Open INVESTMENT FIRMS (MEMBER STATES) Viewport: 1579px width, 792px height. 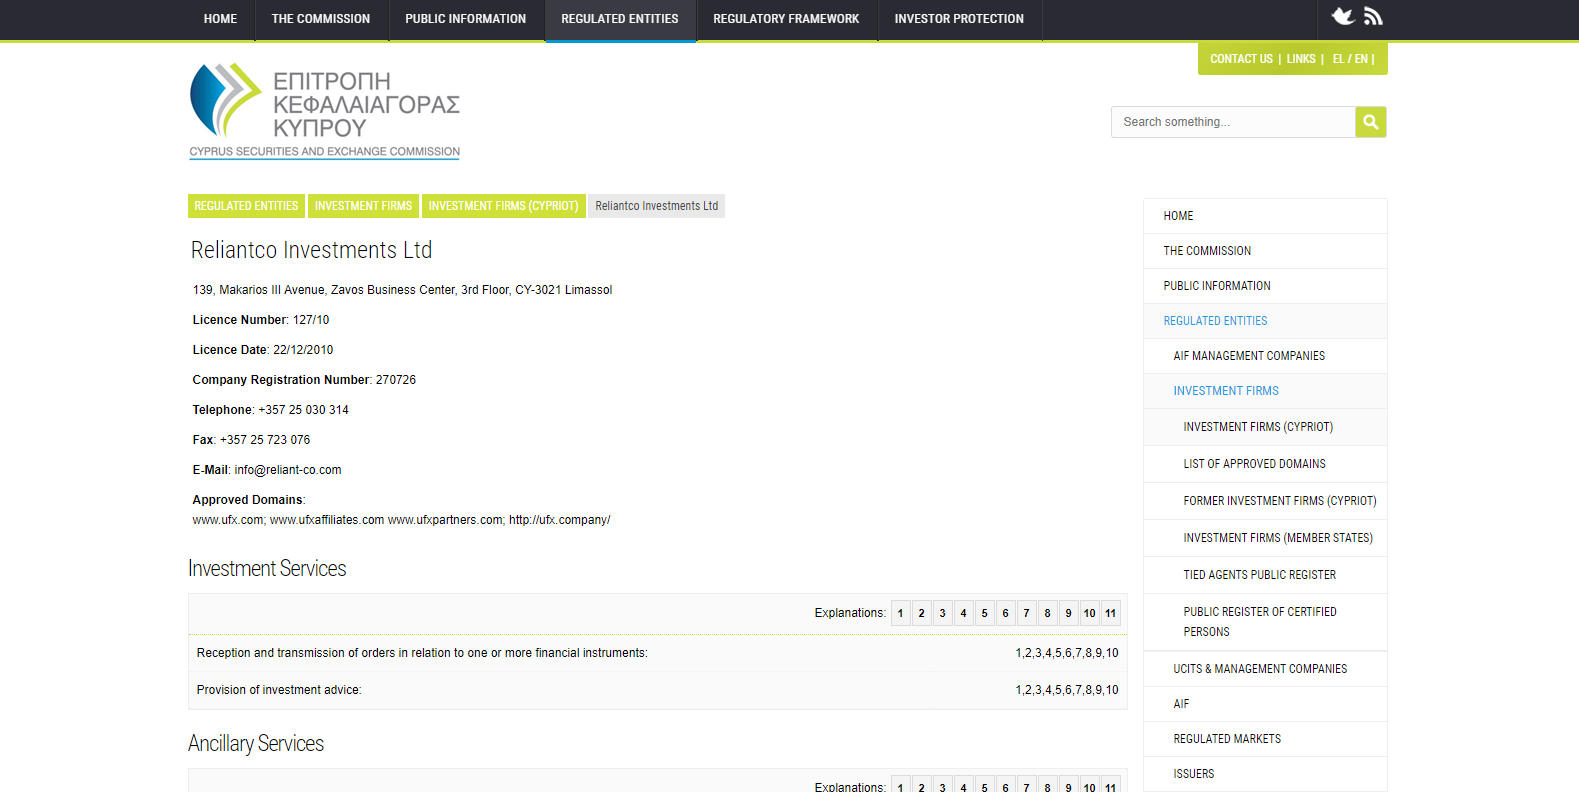point(1265,538)
